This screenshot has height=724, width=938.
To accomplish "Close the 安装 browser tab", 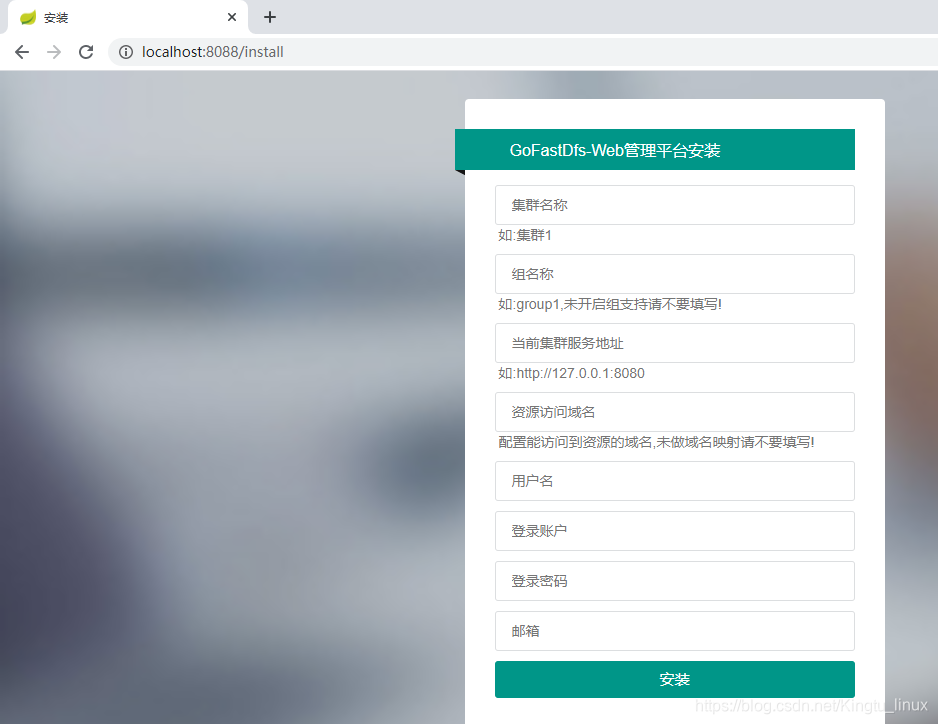I will pyautogui.click(x=231, y=17).
